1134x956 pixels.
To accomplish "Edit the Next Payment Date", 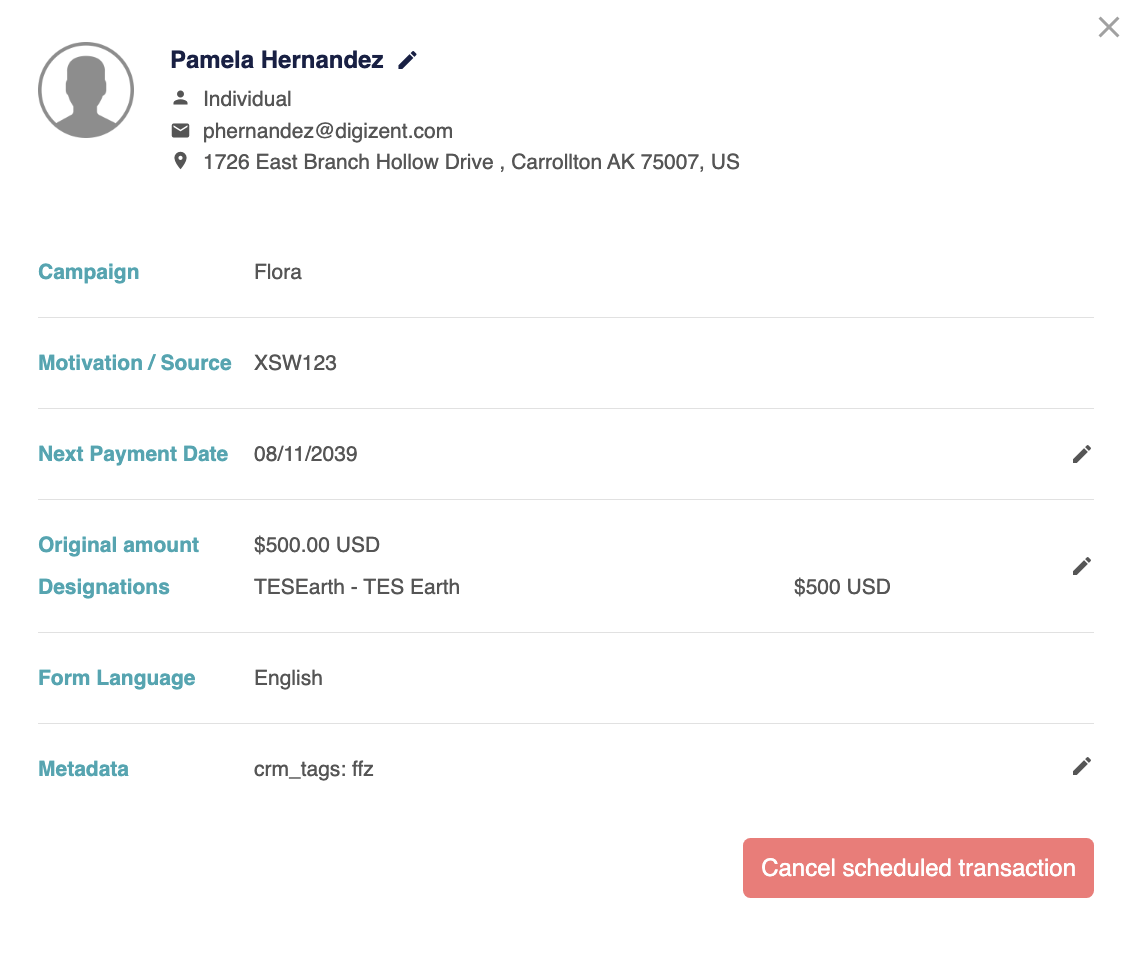I will [1081, 455].
